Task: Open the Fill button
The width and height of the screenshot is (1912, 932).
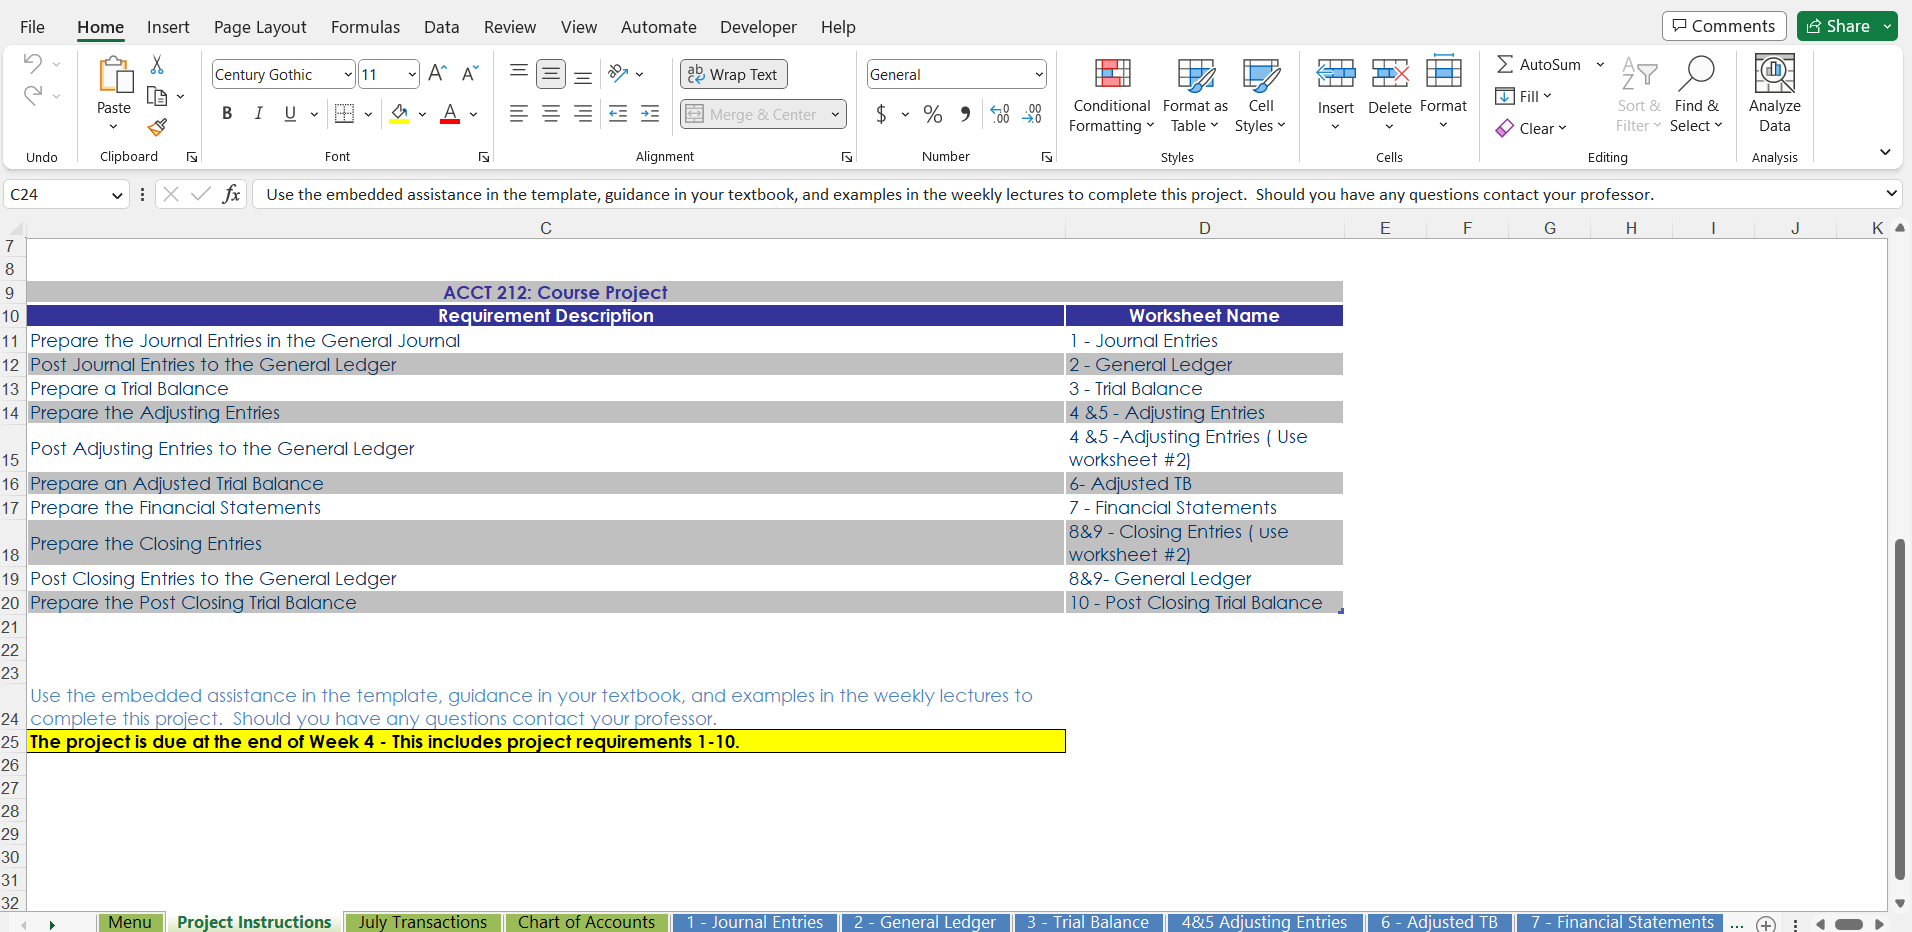Action: pyautogui.click(x=1523, y=96)
